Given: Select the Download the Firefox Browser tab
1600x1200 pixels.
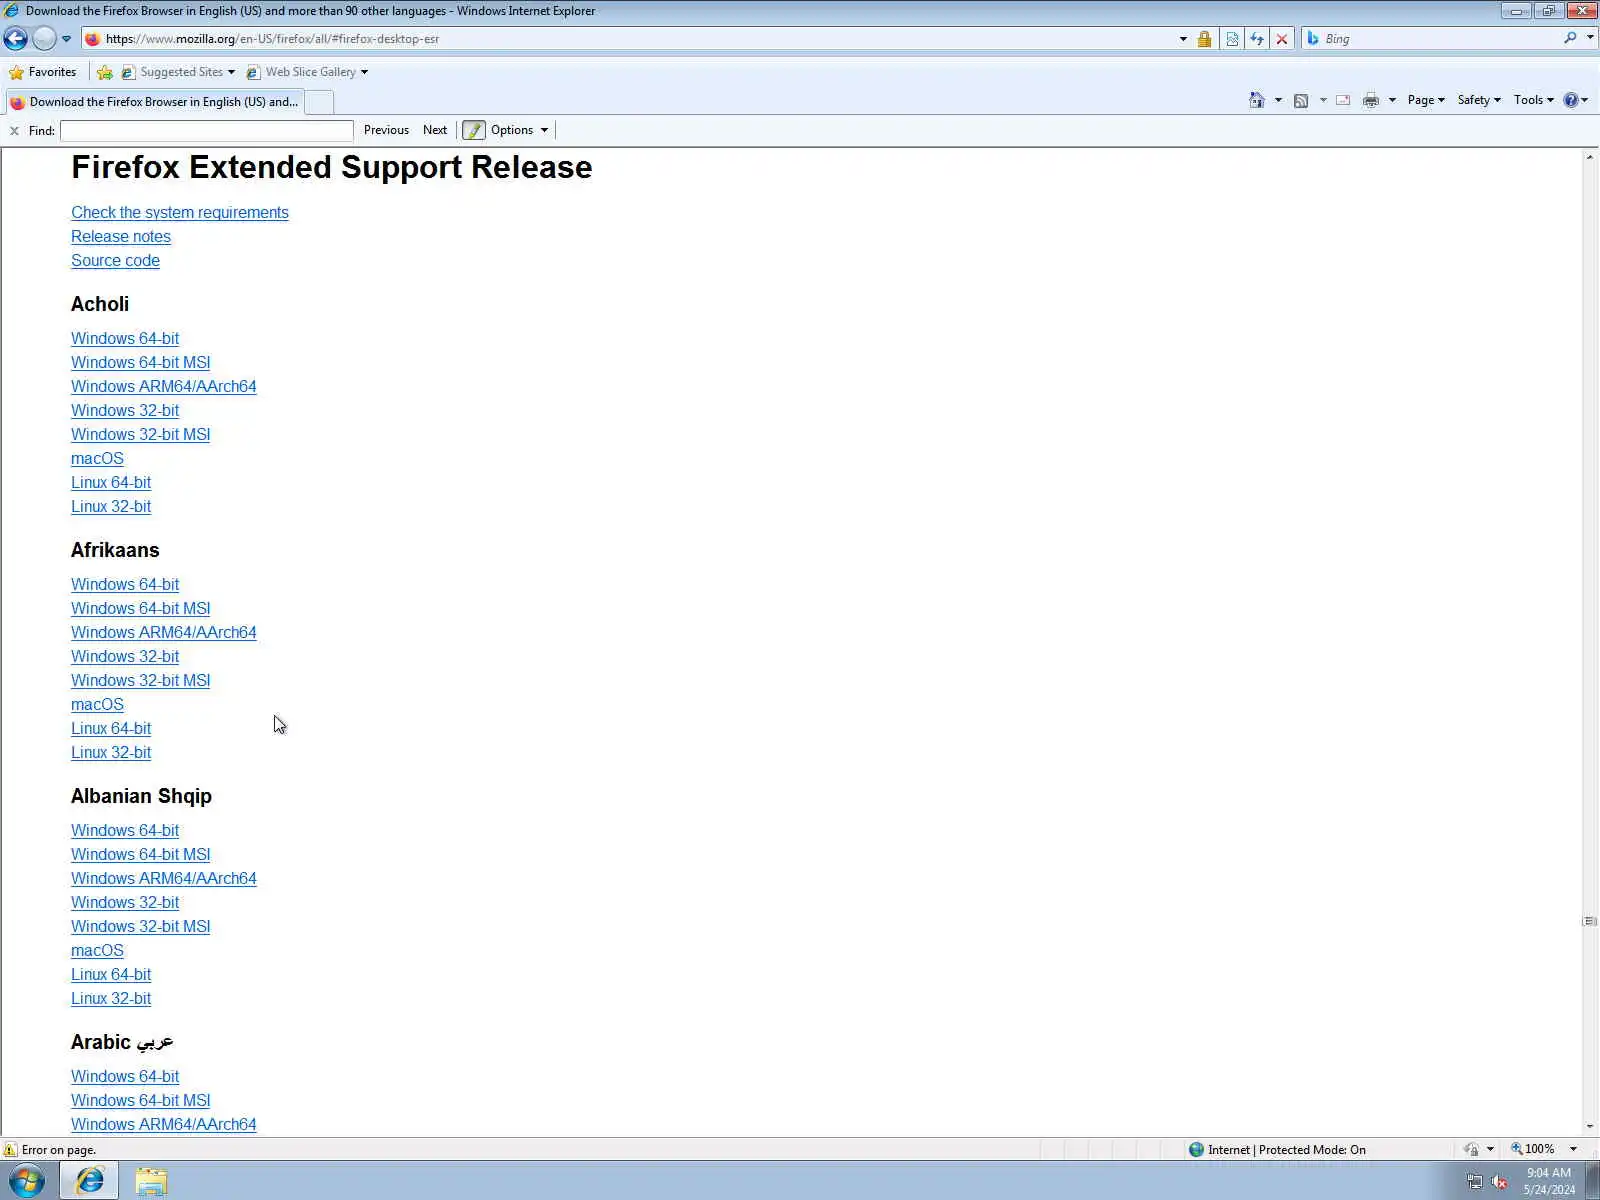Looking at the screenshot, I should click(155, 102).
